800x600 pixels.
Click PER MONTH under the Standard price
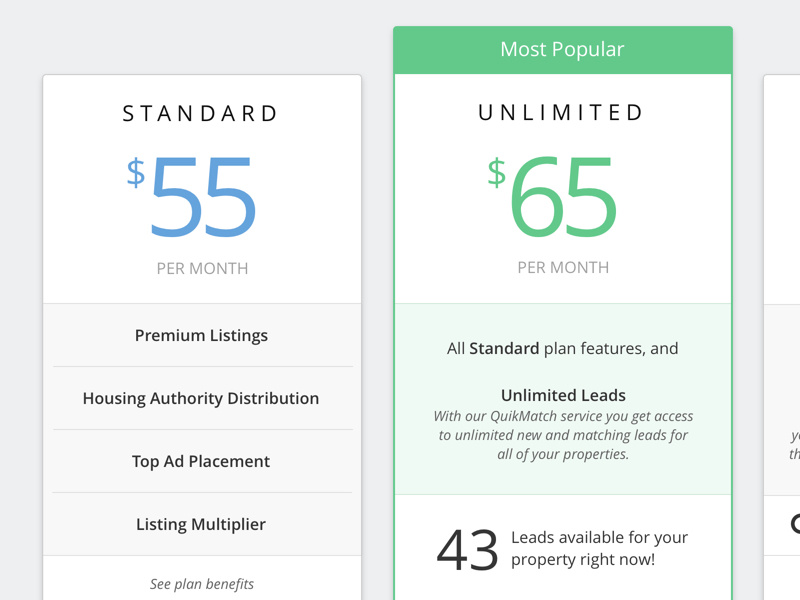point(202,268)
